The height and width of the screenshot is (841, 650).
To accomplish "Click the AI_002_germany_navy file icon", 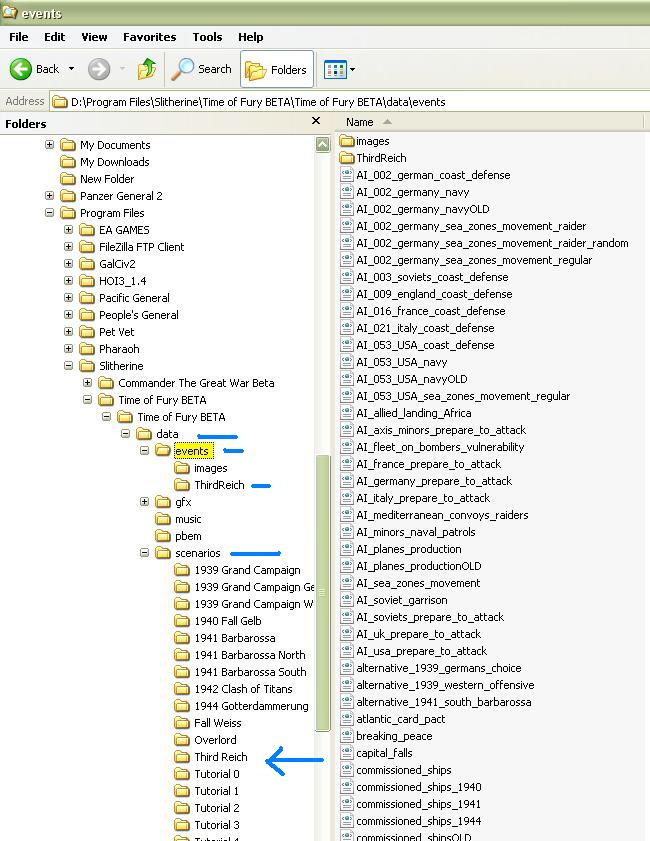I will [x=347, y=192].
